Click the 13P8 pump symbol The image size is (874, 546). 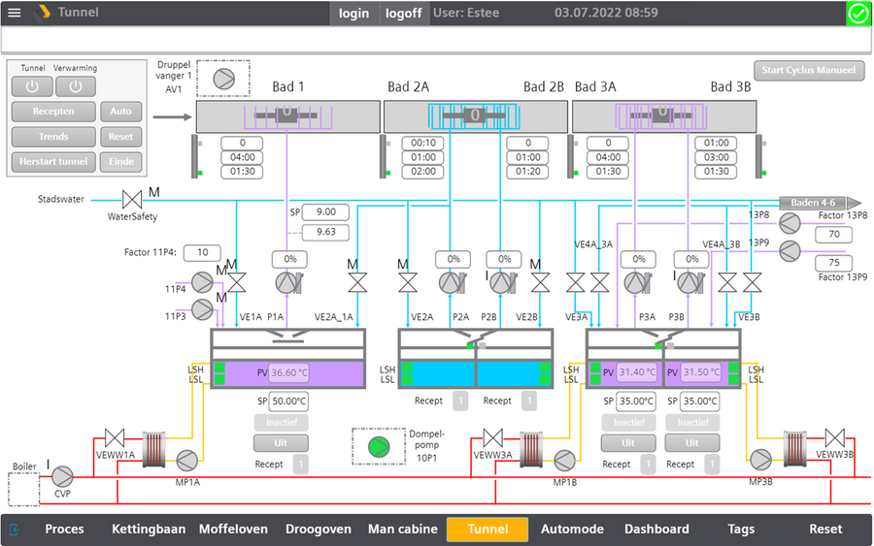(x=789, y=223)
